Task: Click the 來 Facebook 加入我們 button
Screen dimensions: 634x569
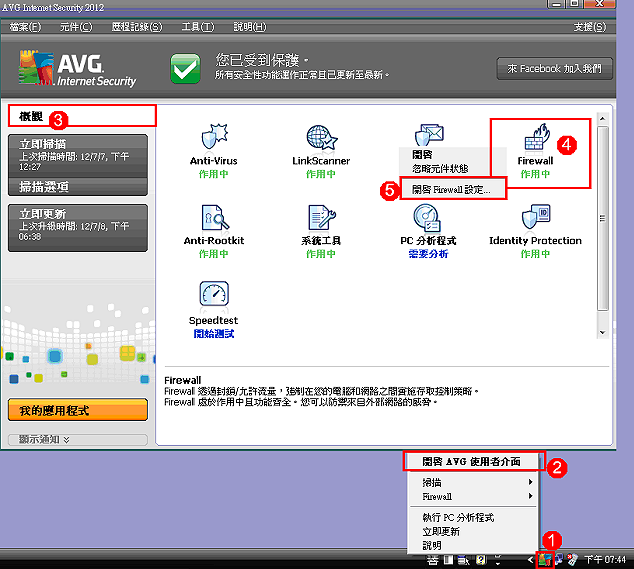Action: point(554,69)
